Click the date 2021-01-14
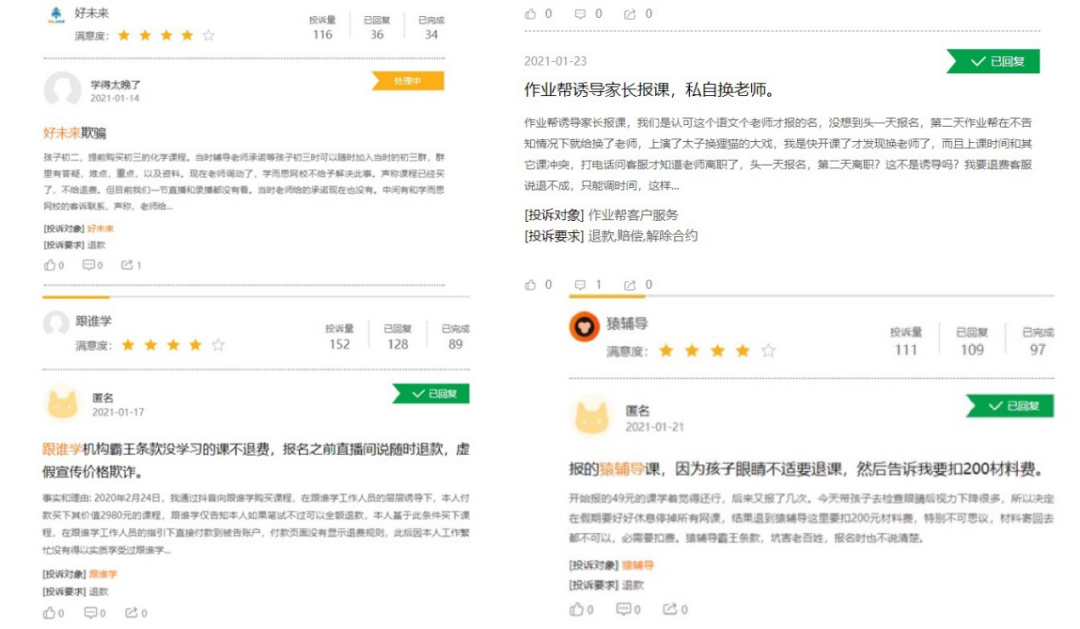1080x629 pixels. (x=115, y=99)
